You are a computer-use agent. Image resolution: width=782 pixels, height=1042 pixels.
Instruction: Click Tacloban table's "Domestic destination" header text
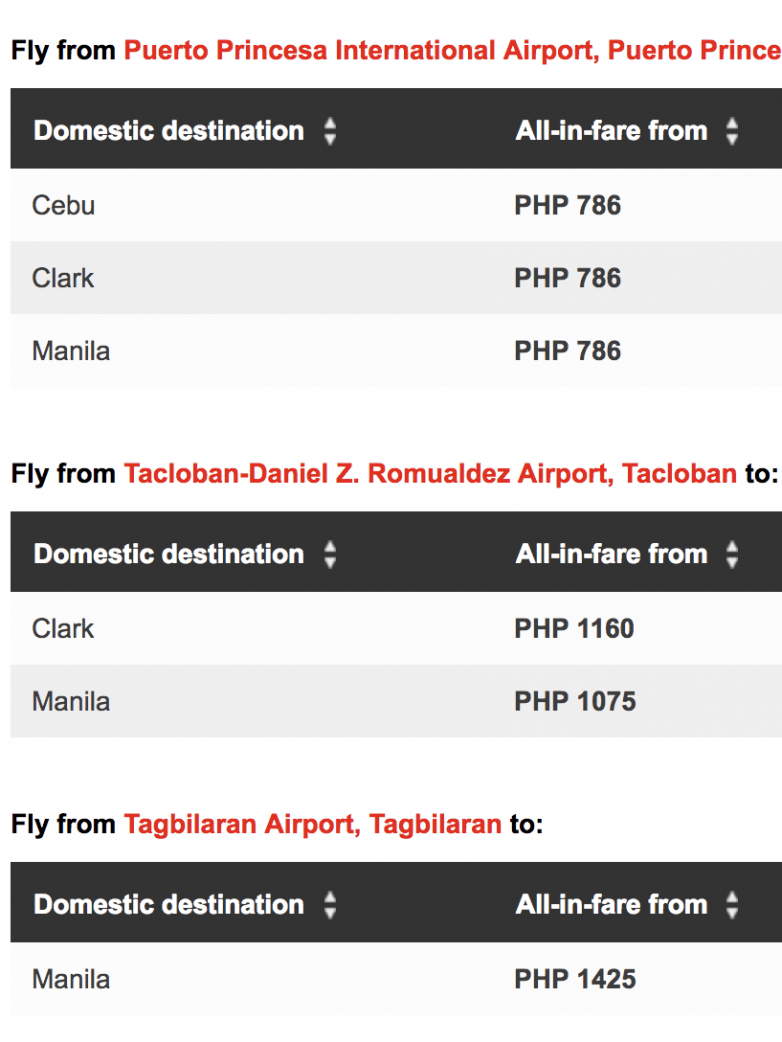[x=168, y=554]
